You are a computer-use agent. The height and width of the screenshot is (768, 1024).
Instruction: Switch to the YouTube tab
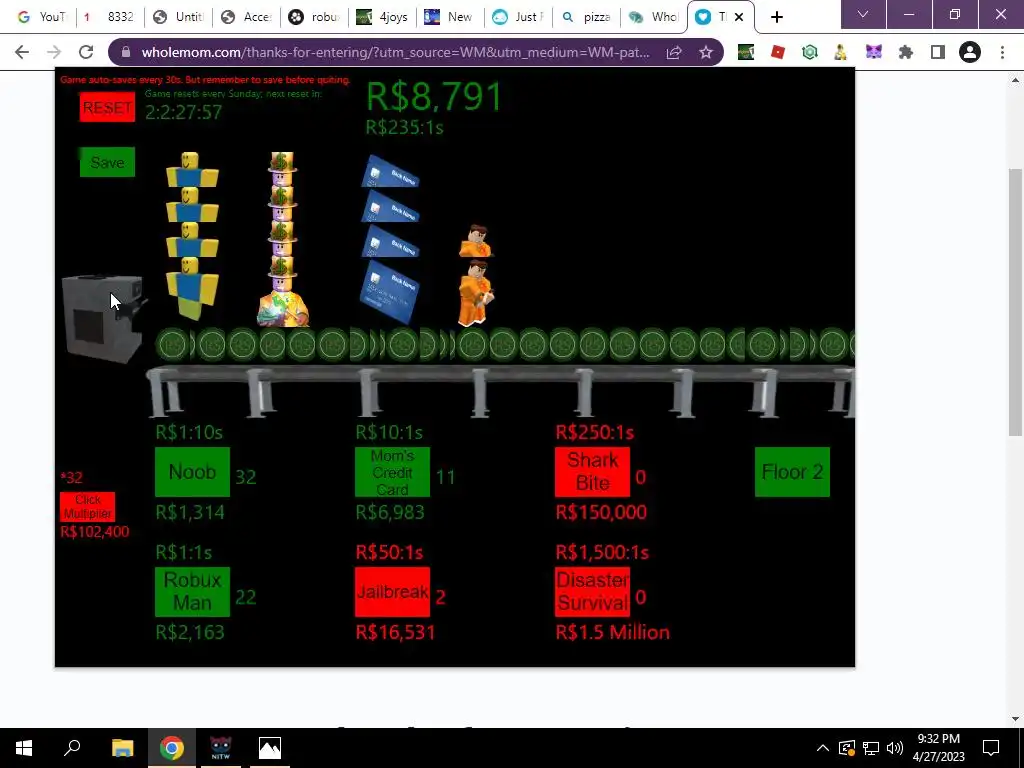tap(43, 17)
